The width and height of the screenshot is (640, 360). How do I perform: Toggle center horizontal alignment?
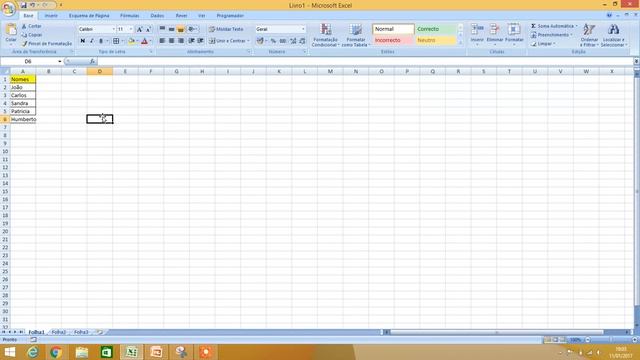tap(171, 41)
